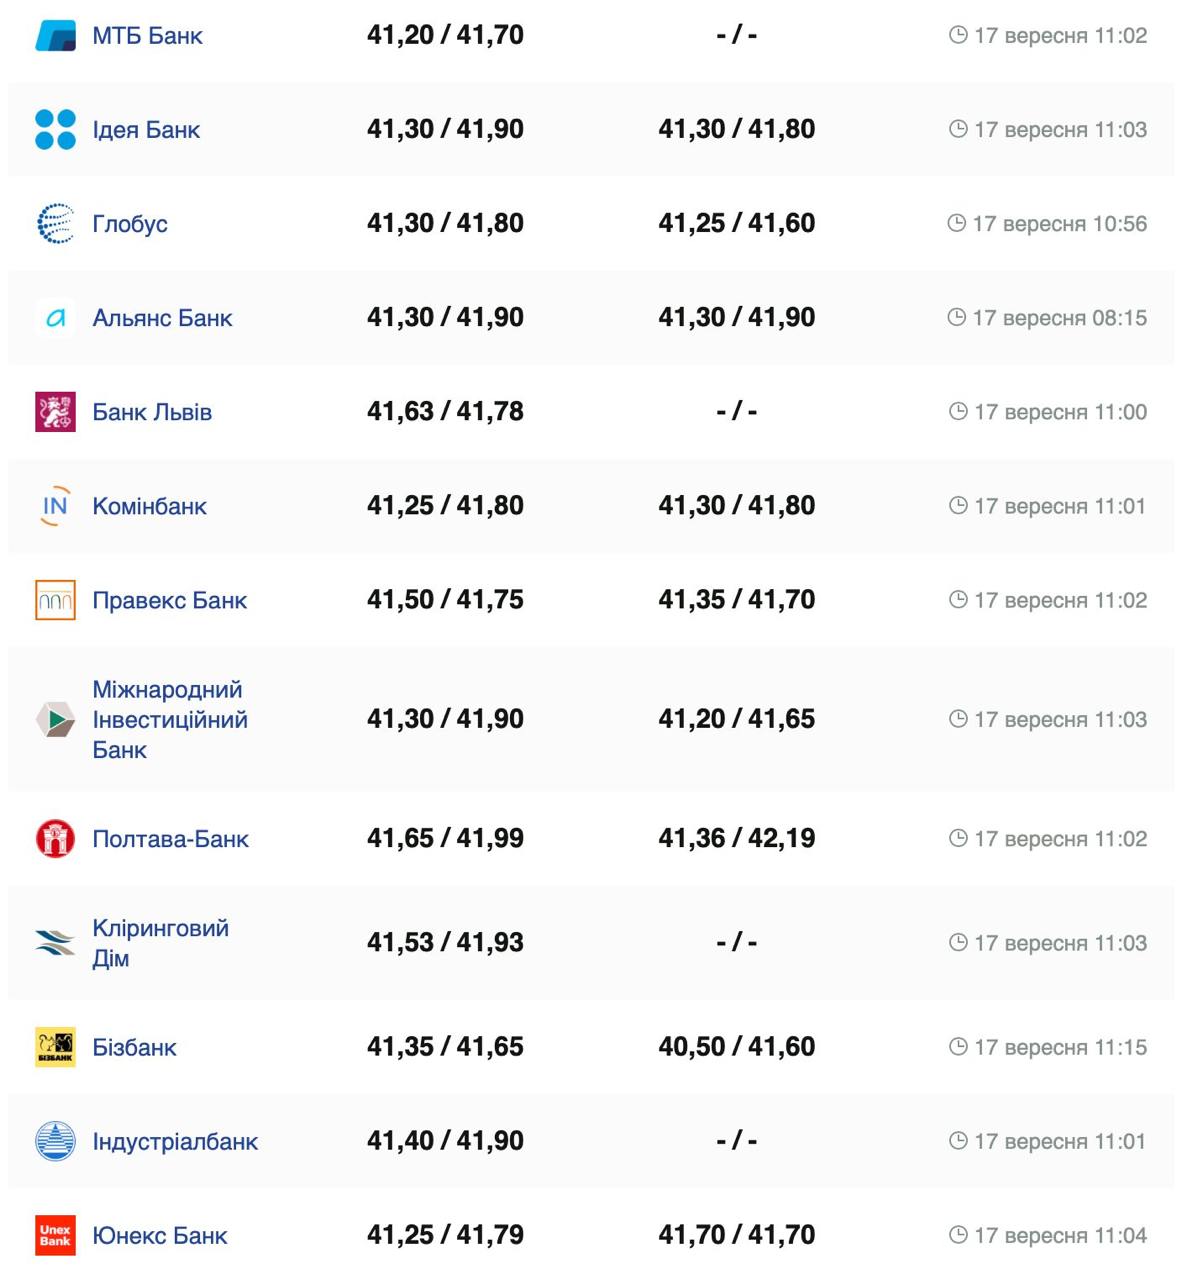
Task: Click the clock icon in Бізбанк row
Action: pos(958,1047)
